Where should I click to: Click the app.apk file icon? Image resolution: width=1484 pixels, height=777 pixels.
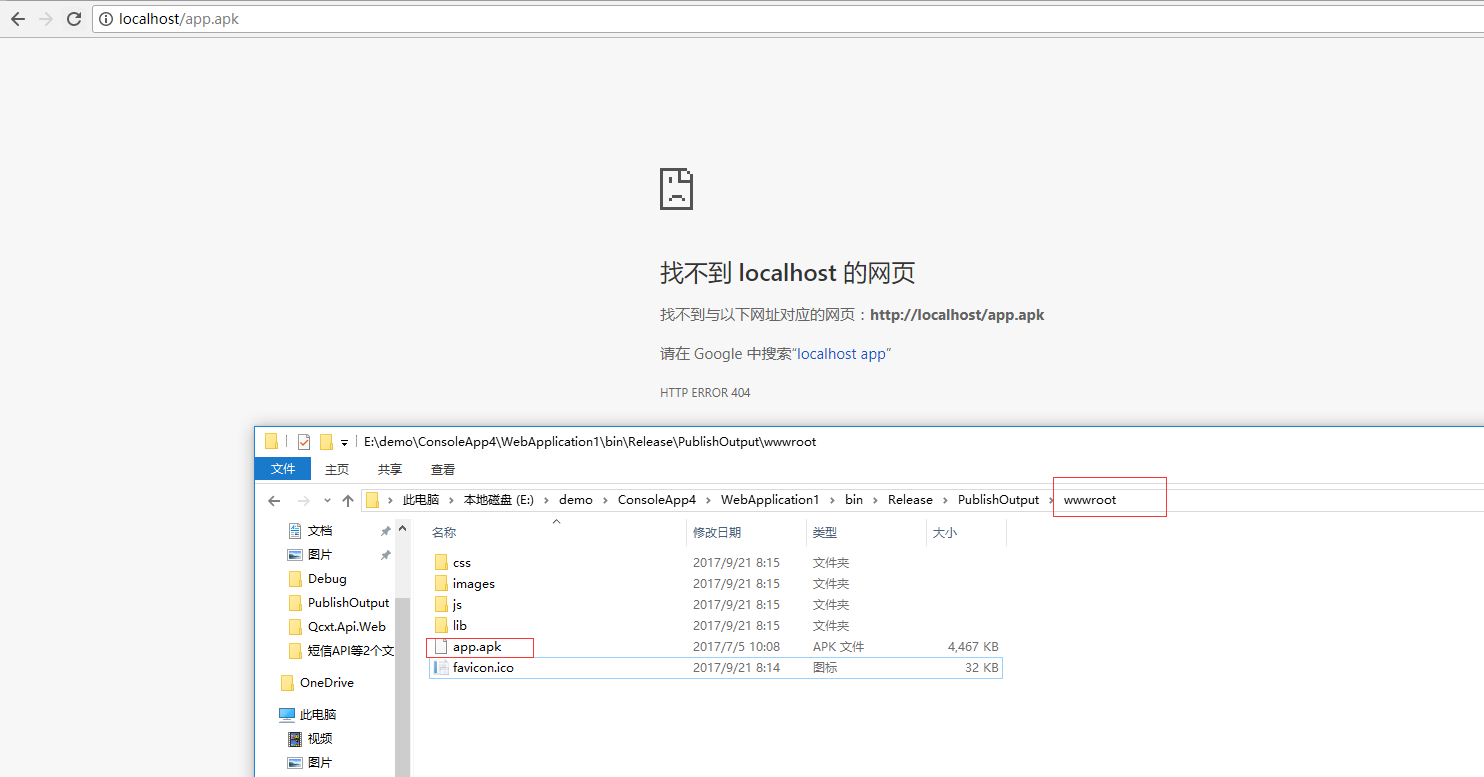pyautogui.click(x=441, y=647)
